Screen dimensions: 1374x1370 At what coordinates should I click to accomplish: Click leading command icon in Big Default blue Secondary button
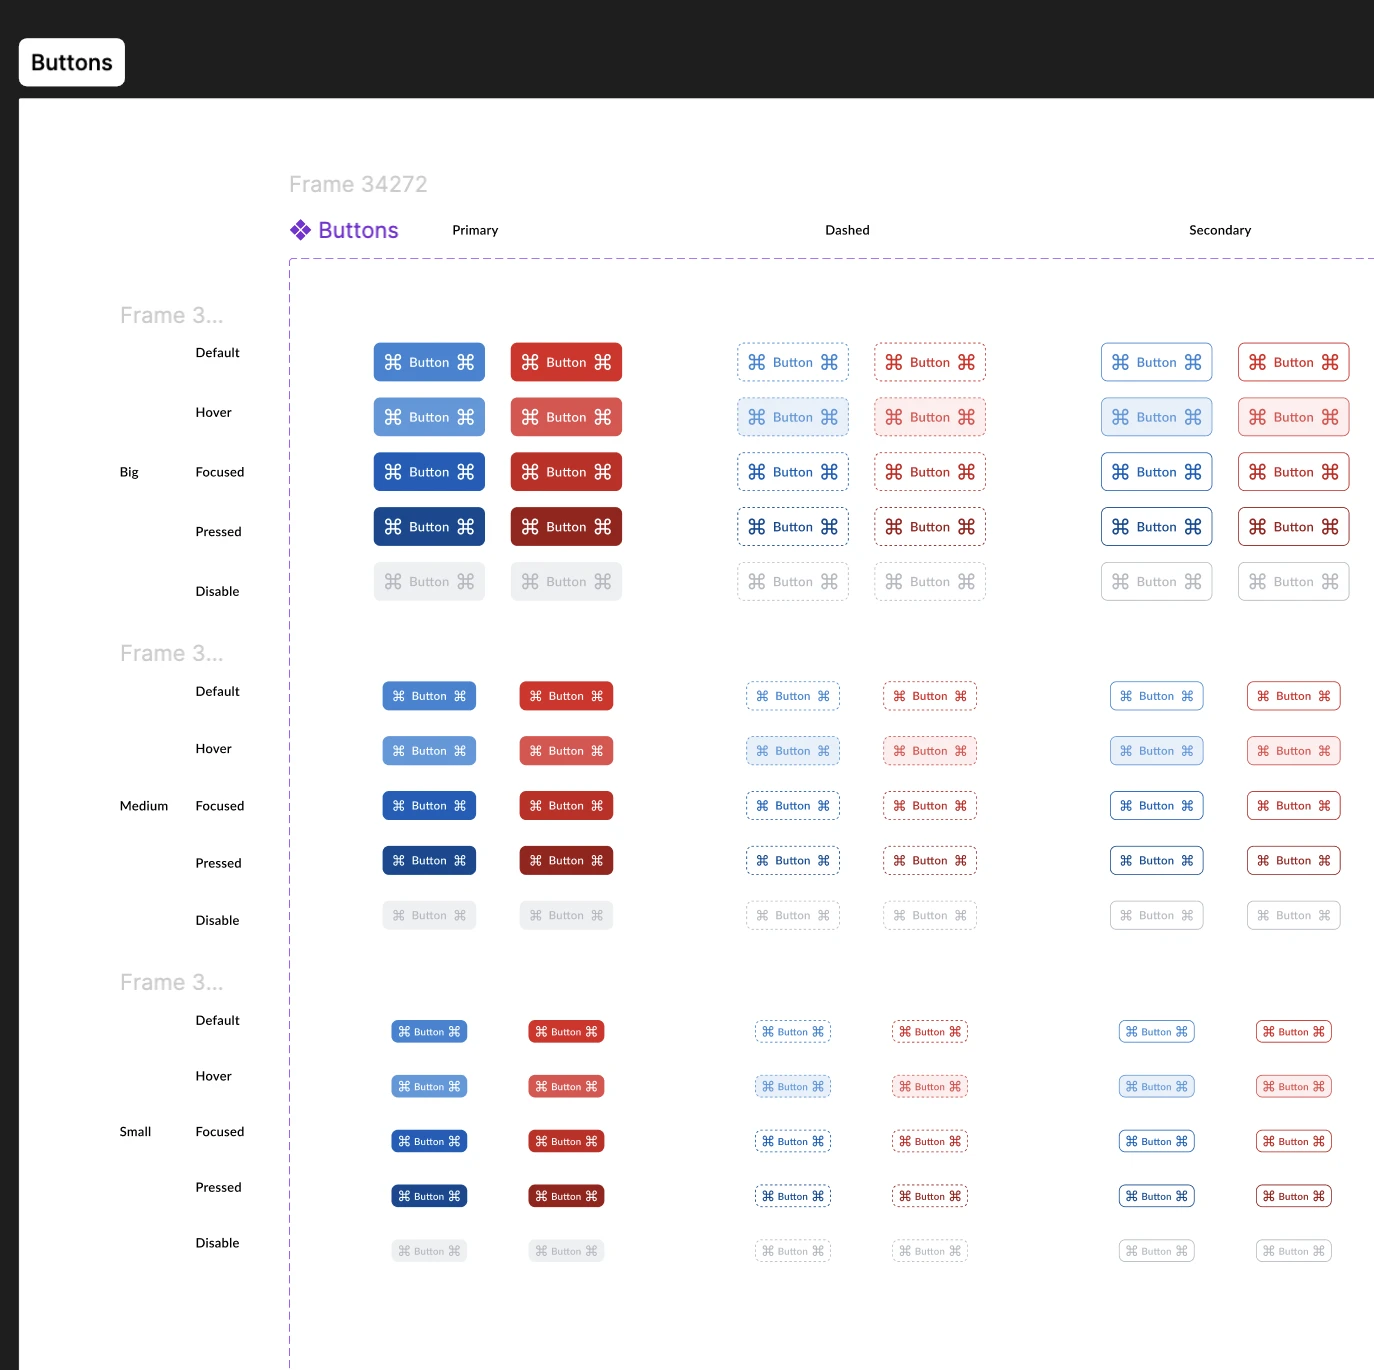tap(1121, 362)
